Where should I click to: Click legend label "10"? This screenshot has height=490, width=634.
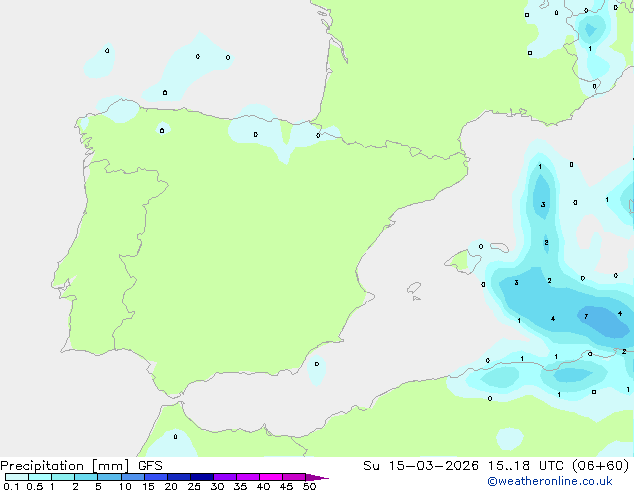point(125,486)
